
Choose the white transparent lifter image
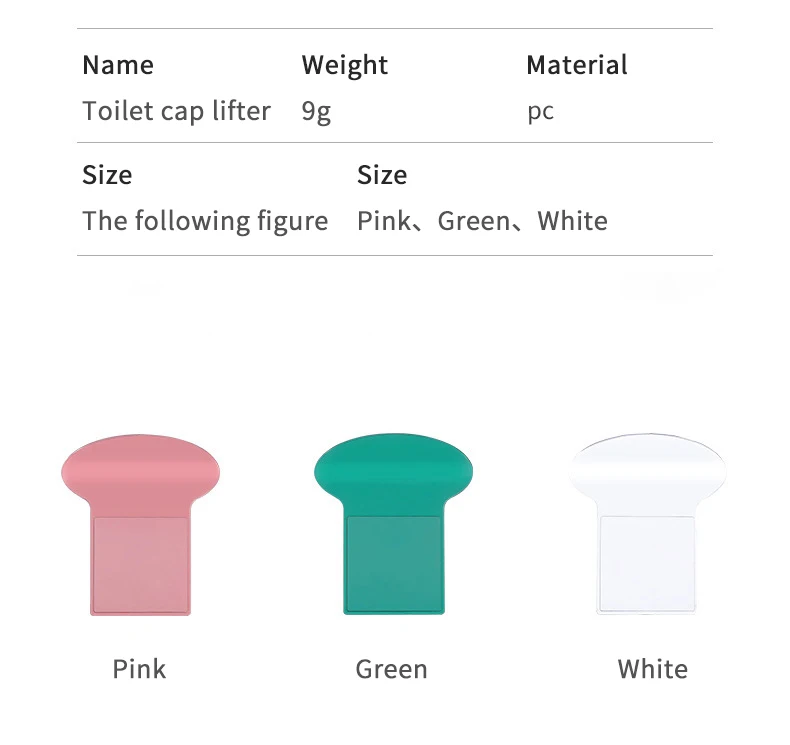pyautogui.click(x=647, y=525)
